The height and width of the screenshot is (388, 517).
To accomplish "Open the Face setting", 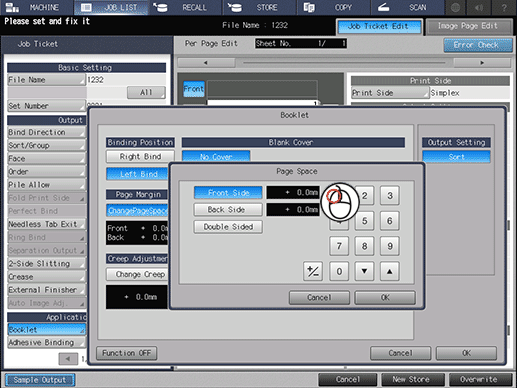I will [x=46, y=159].
